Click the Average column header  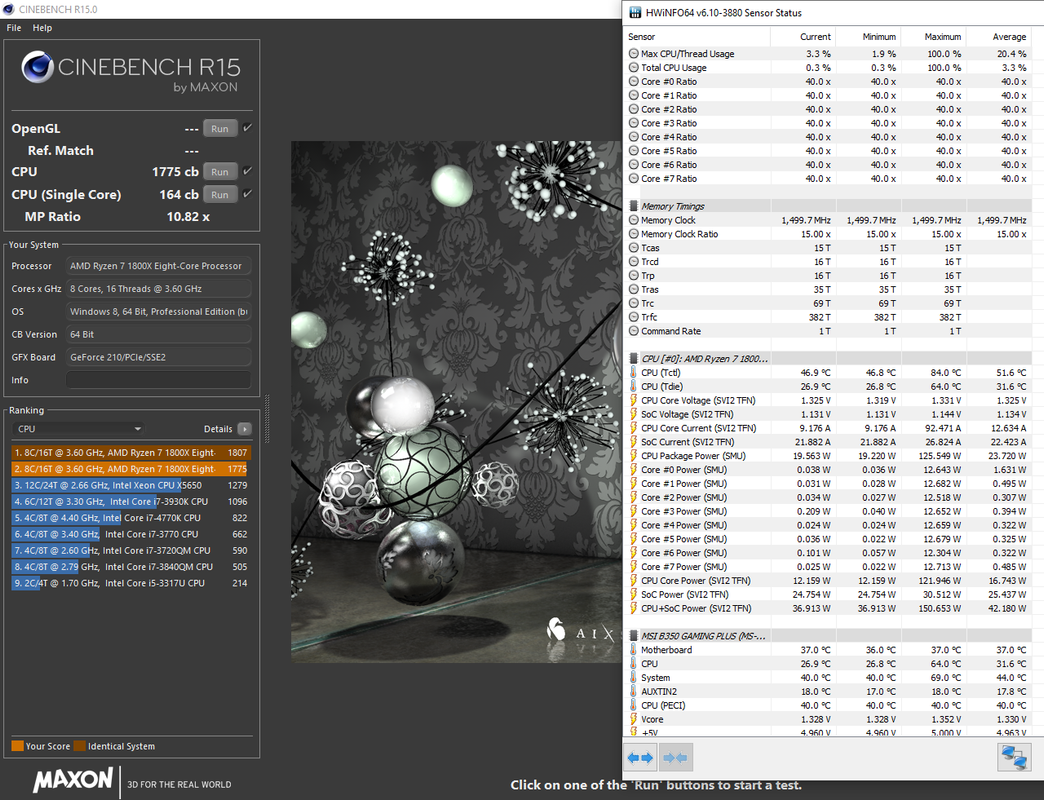coord(999,37)
